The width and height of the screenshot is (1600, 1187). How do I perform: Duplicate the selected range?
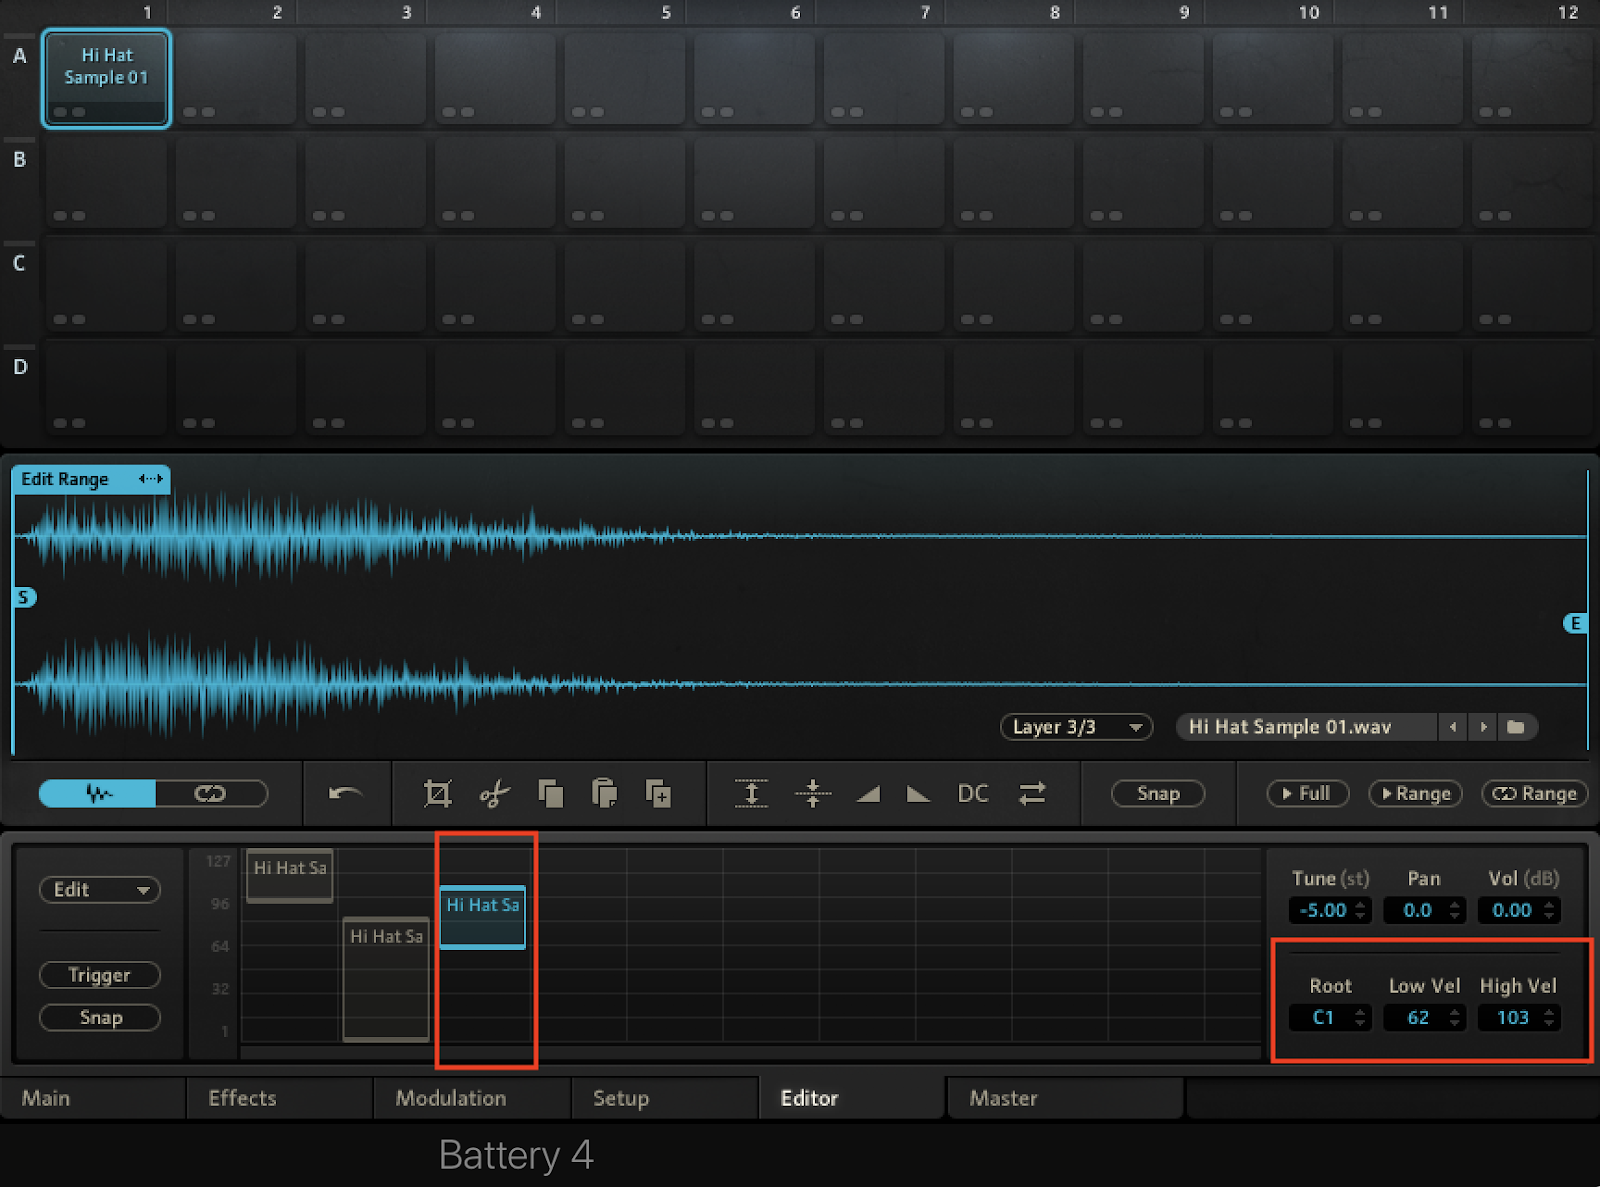(658, 794)
